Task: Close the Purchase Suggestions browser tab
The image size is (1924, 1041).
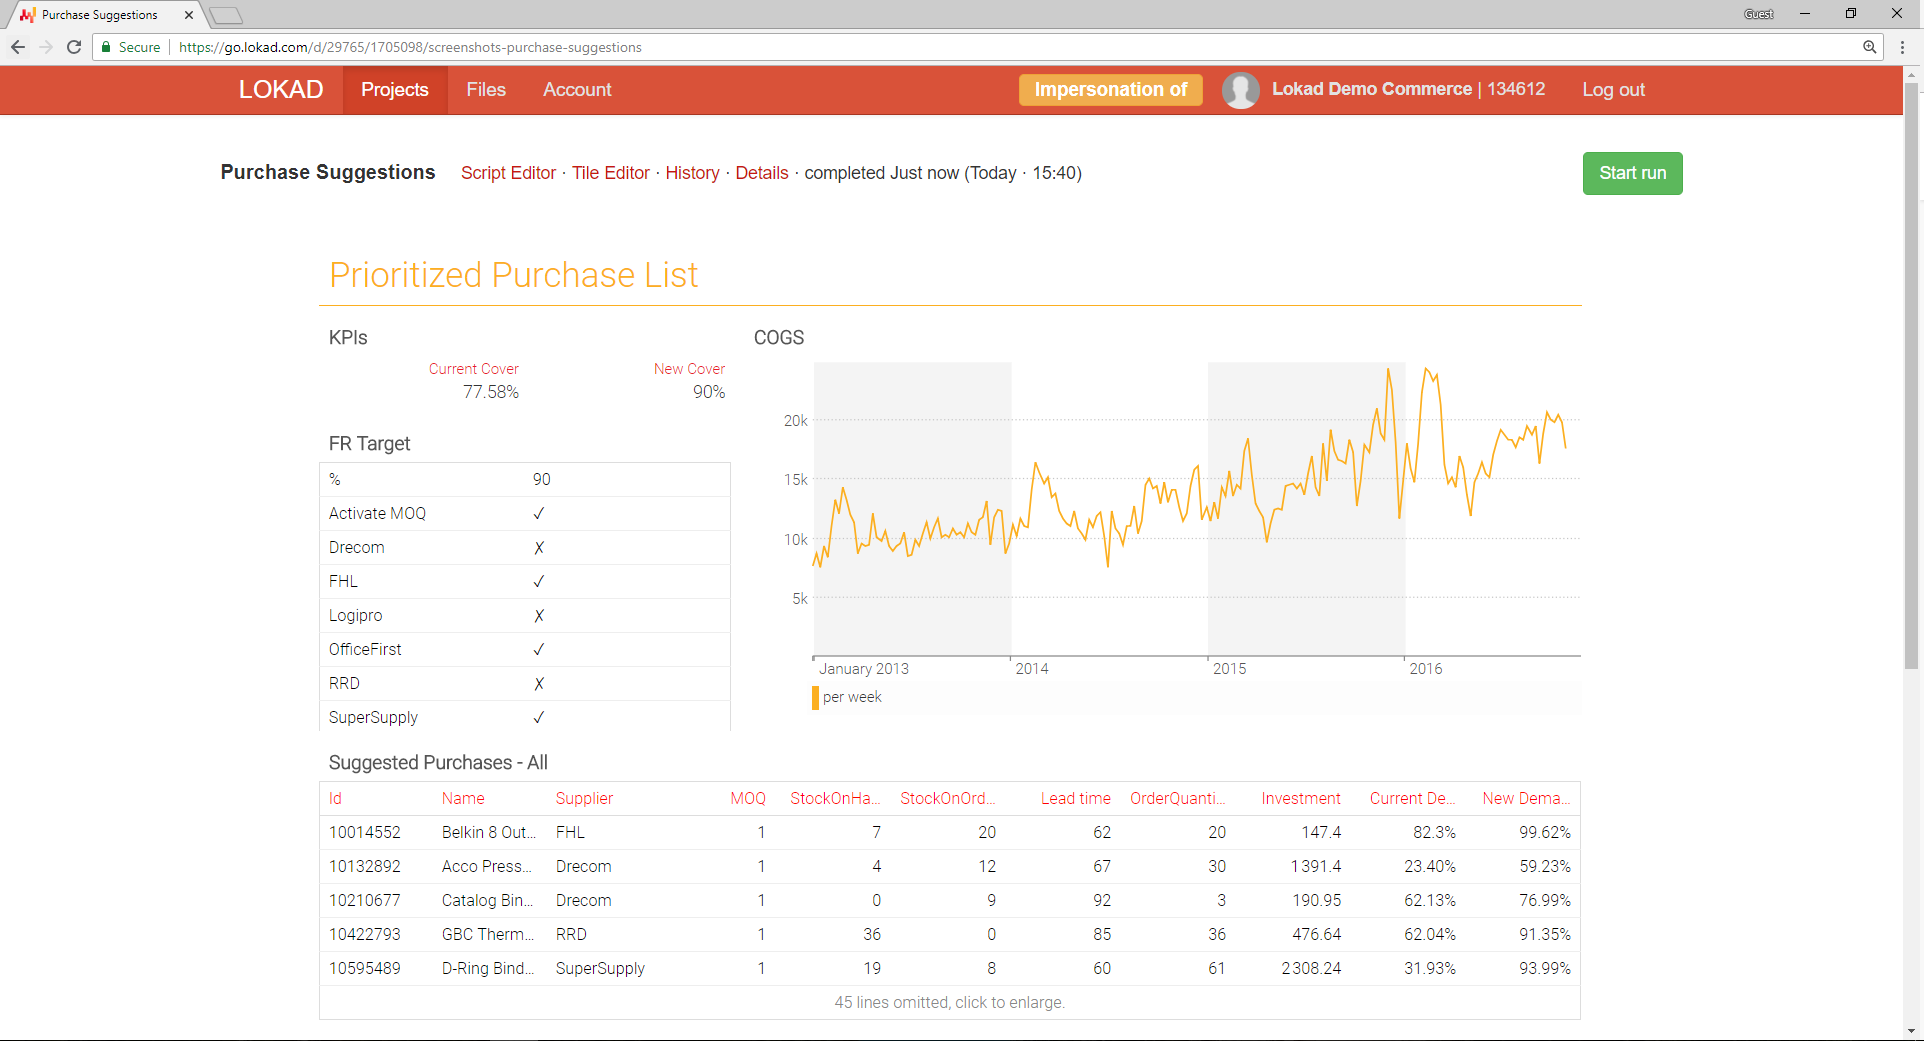Action: (189, 15)
